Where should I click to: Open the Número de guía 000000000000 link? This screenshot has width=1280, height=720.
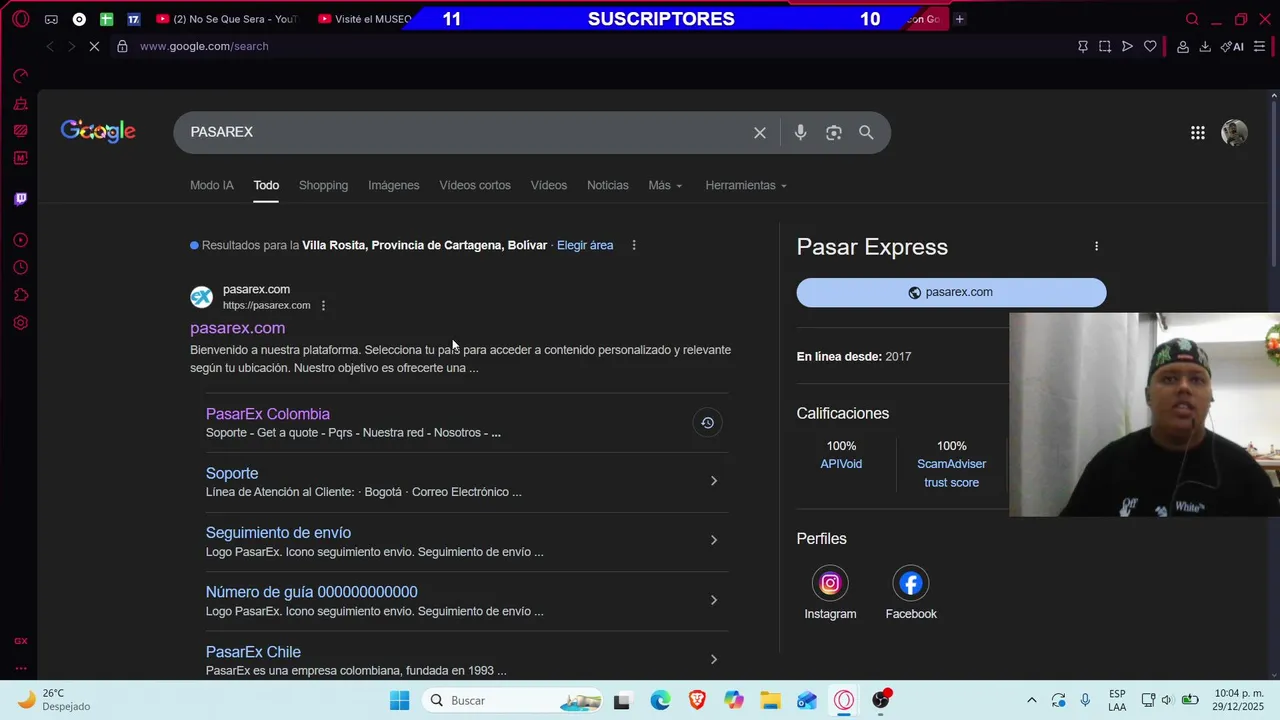click(311, 592)
